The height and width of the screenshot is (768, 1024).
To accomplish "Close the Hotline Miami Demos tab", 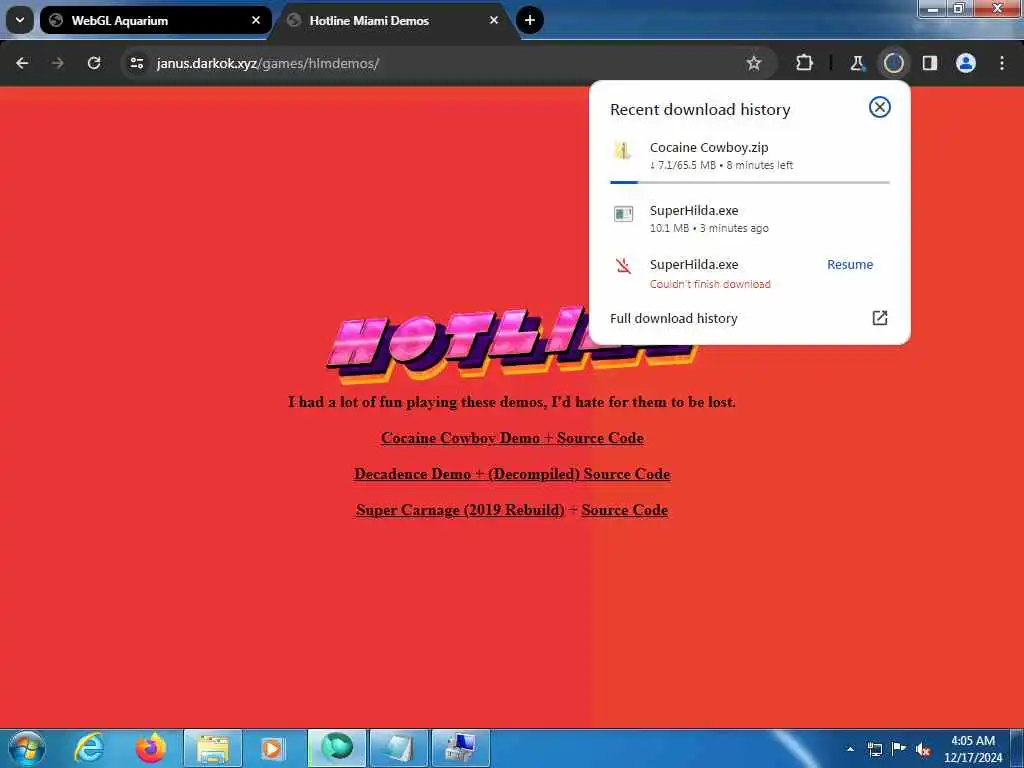I will pos(494,20).
